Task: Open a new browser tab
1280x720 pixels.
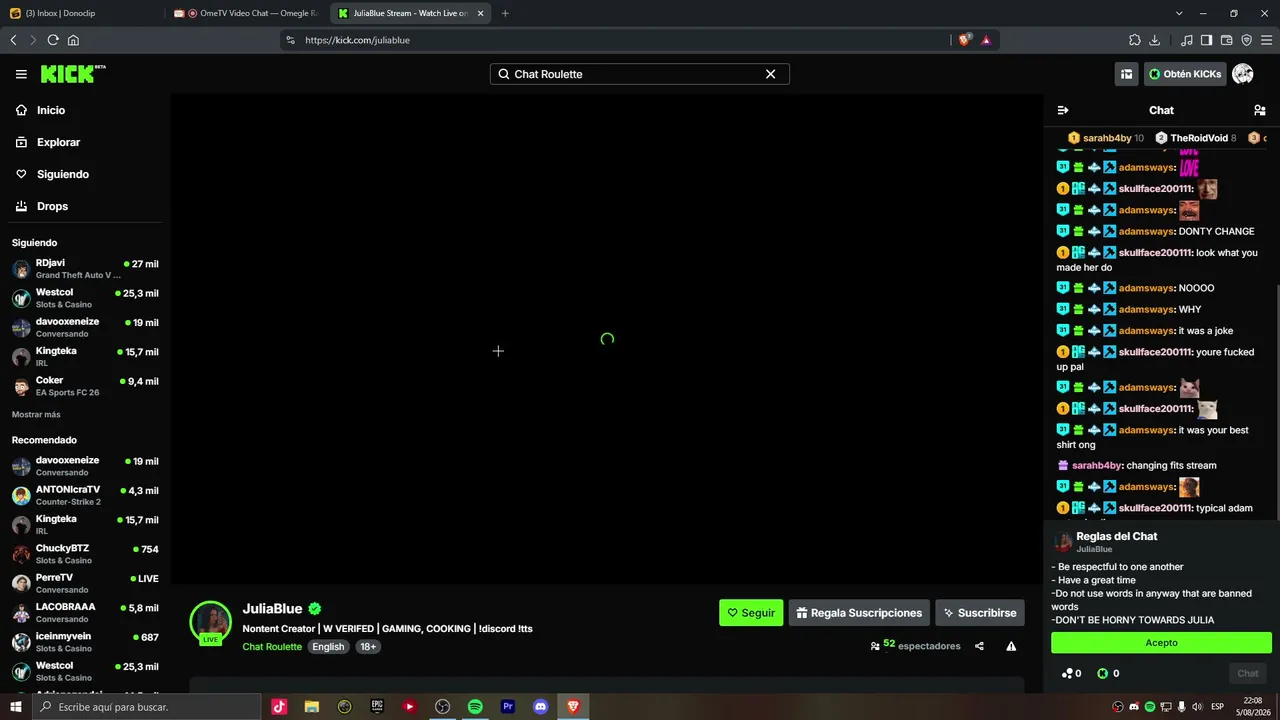Action: [x=505, y=13]
